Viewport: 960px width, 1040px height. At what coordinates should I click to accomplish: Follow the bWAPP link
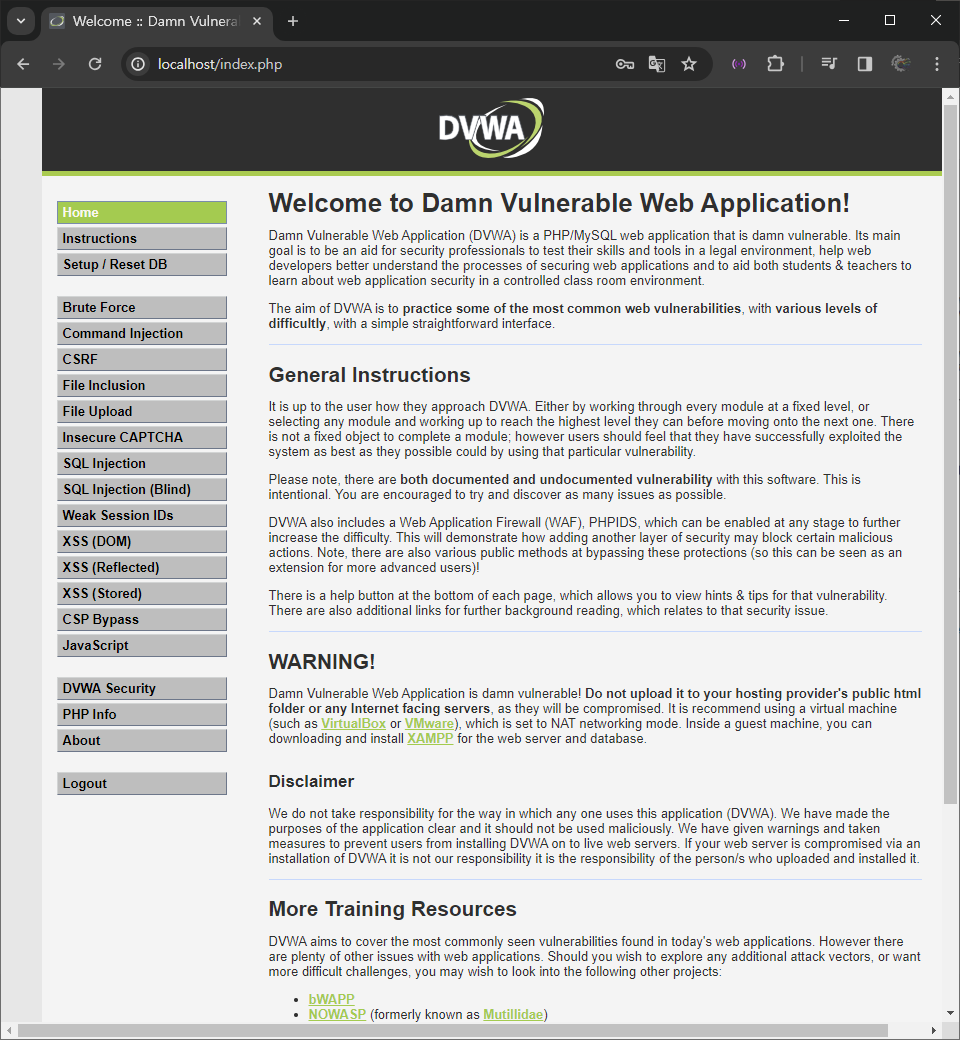(x=331, y=999)
